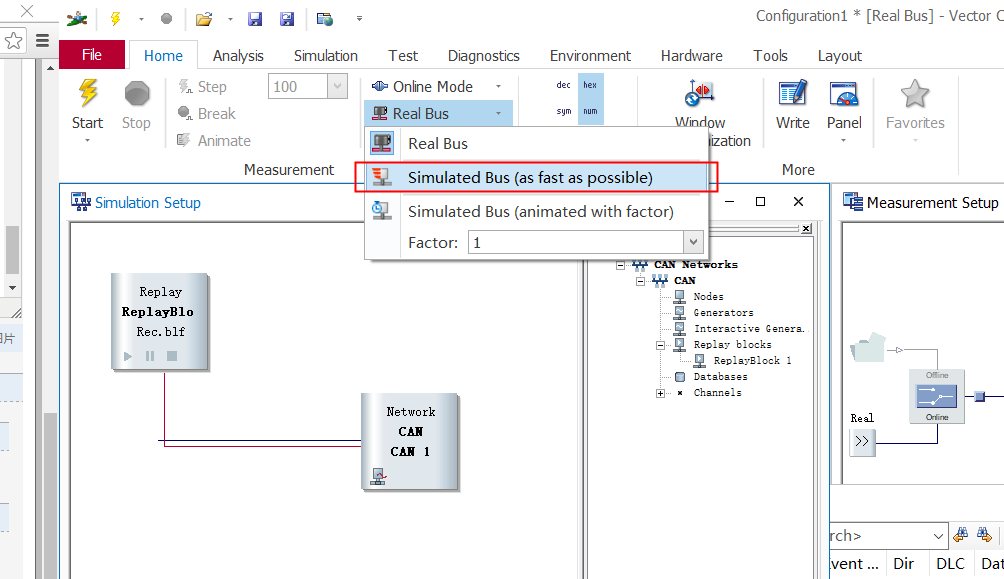Click inside the Factor input field
Screen dimensions: 1004x579
pos(576,243)
